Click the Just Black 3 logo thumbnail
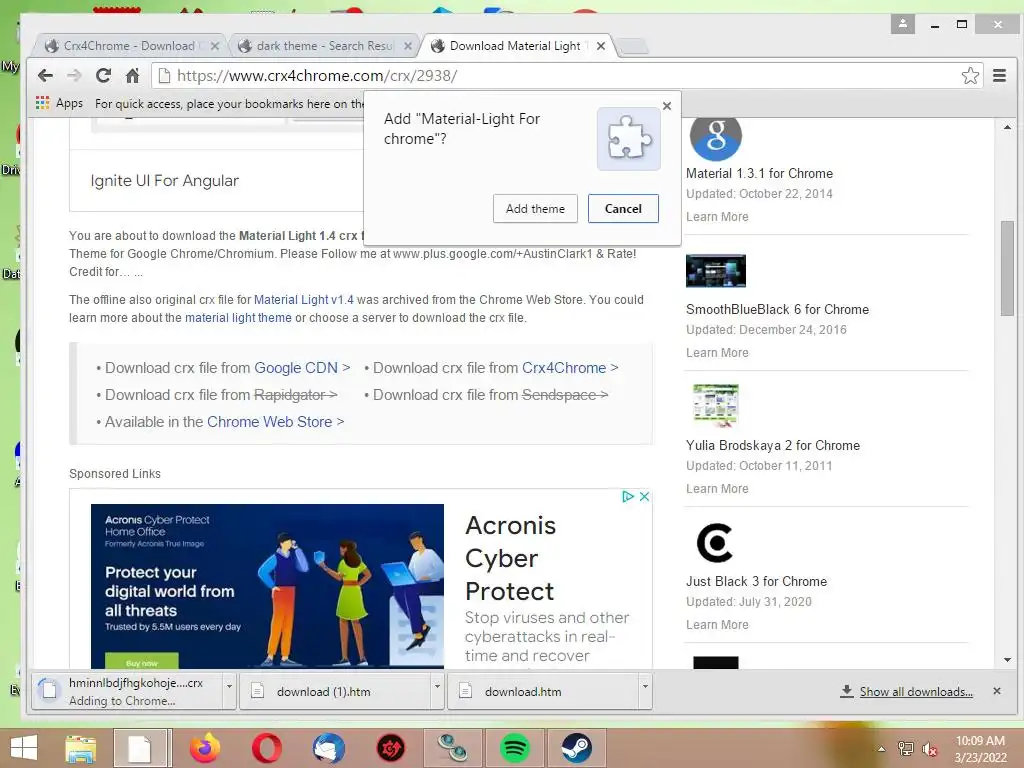This screenshot has height=768, width=1024. click(714, 542)
